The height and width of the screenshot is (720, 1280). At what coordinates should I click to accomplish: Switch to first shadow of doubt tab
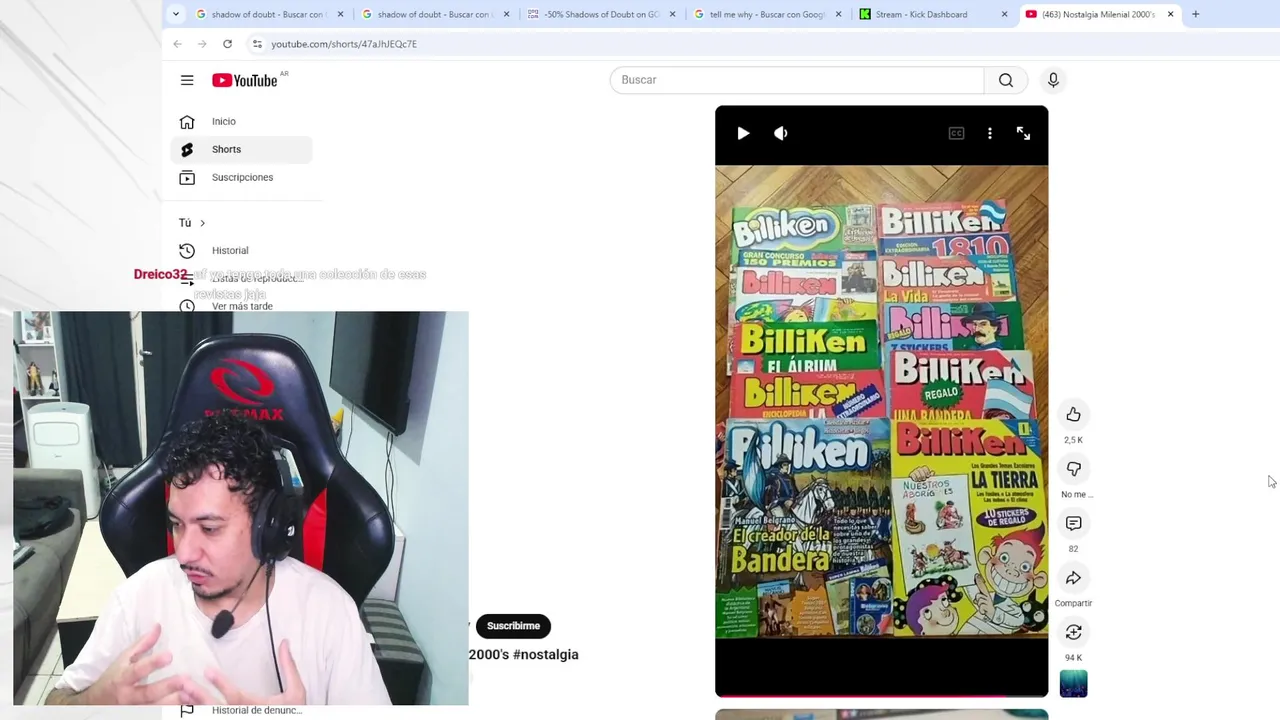[x=267, y=14]
